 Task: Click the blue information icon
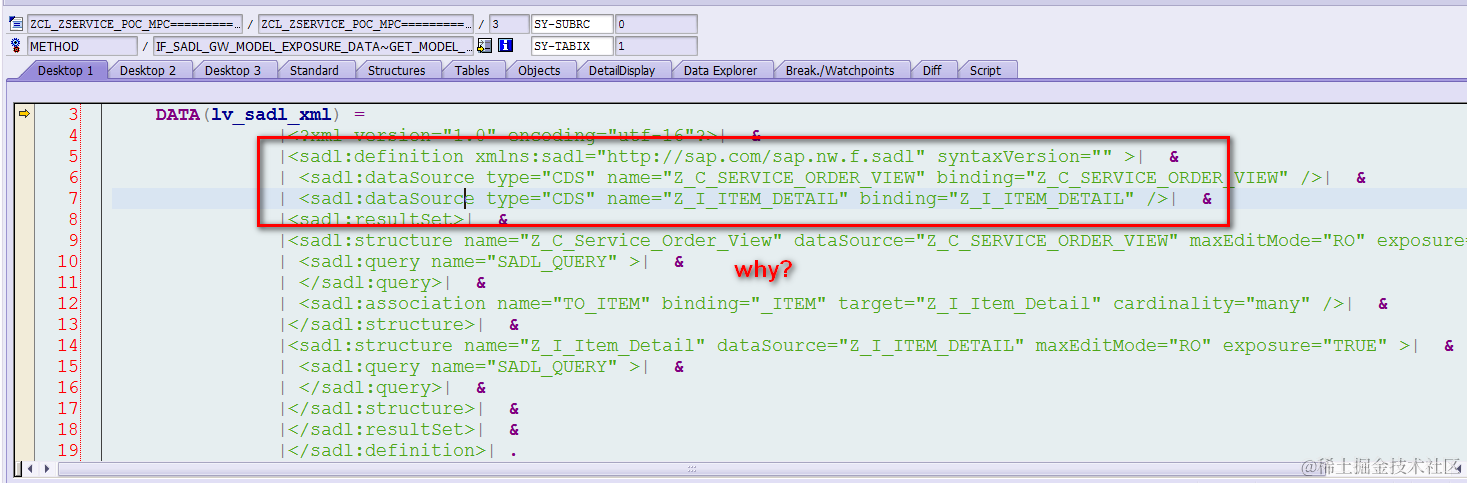[x=506, y=46]
